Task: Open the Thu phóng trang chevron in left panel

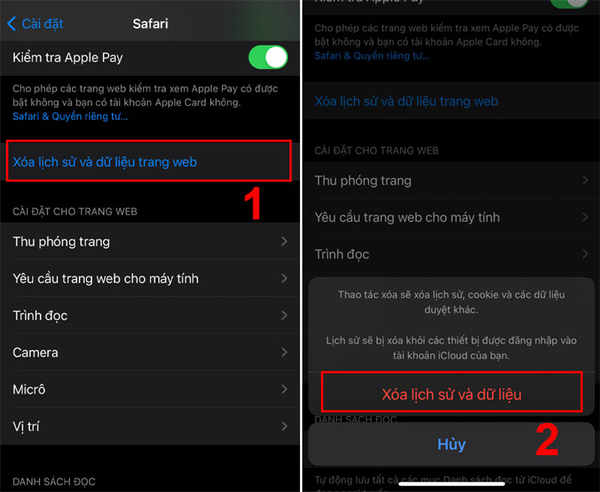Action: [284, 241]
